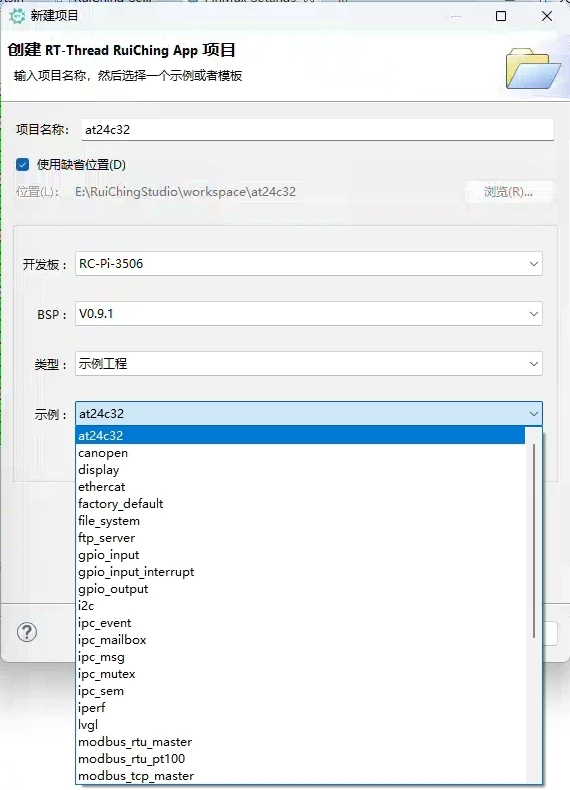Screen dimensions: 570x790
Task: Select ipc_mutex example
Action: [x=300, y=674]
